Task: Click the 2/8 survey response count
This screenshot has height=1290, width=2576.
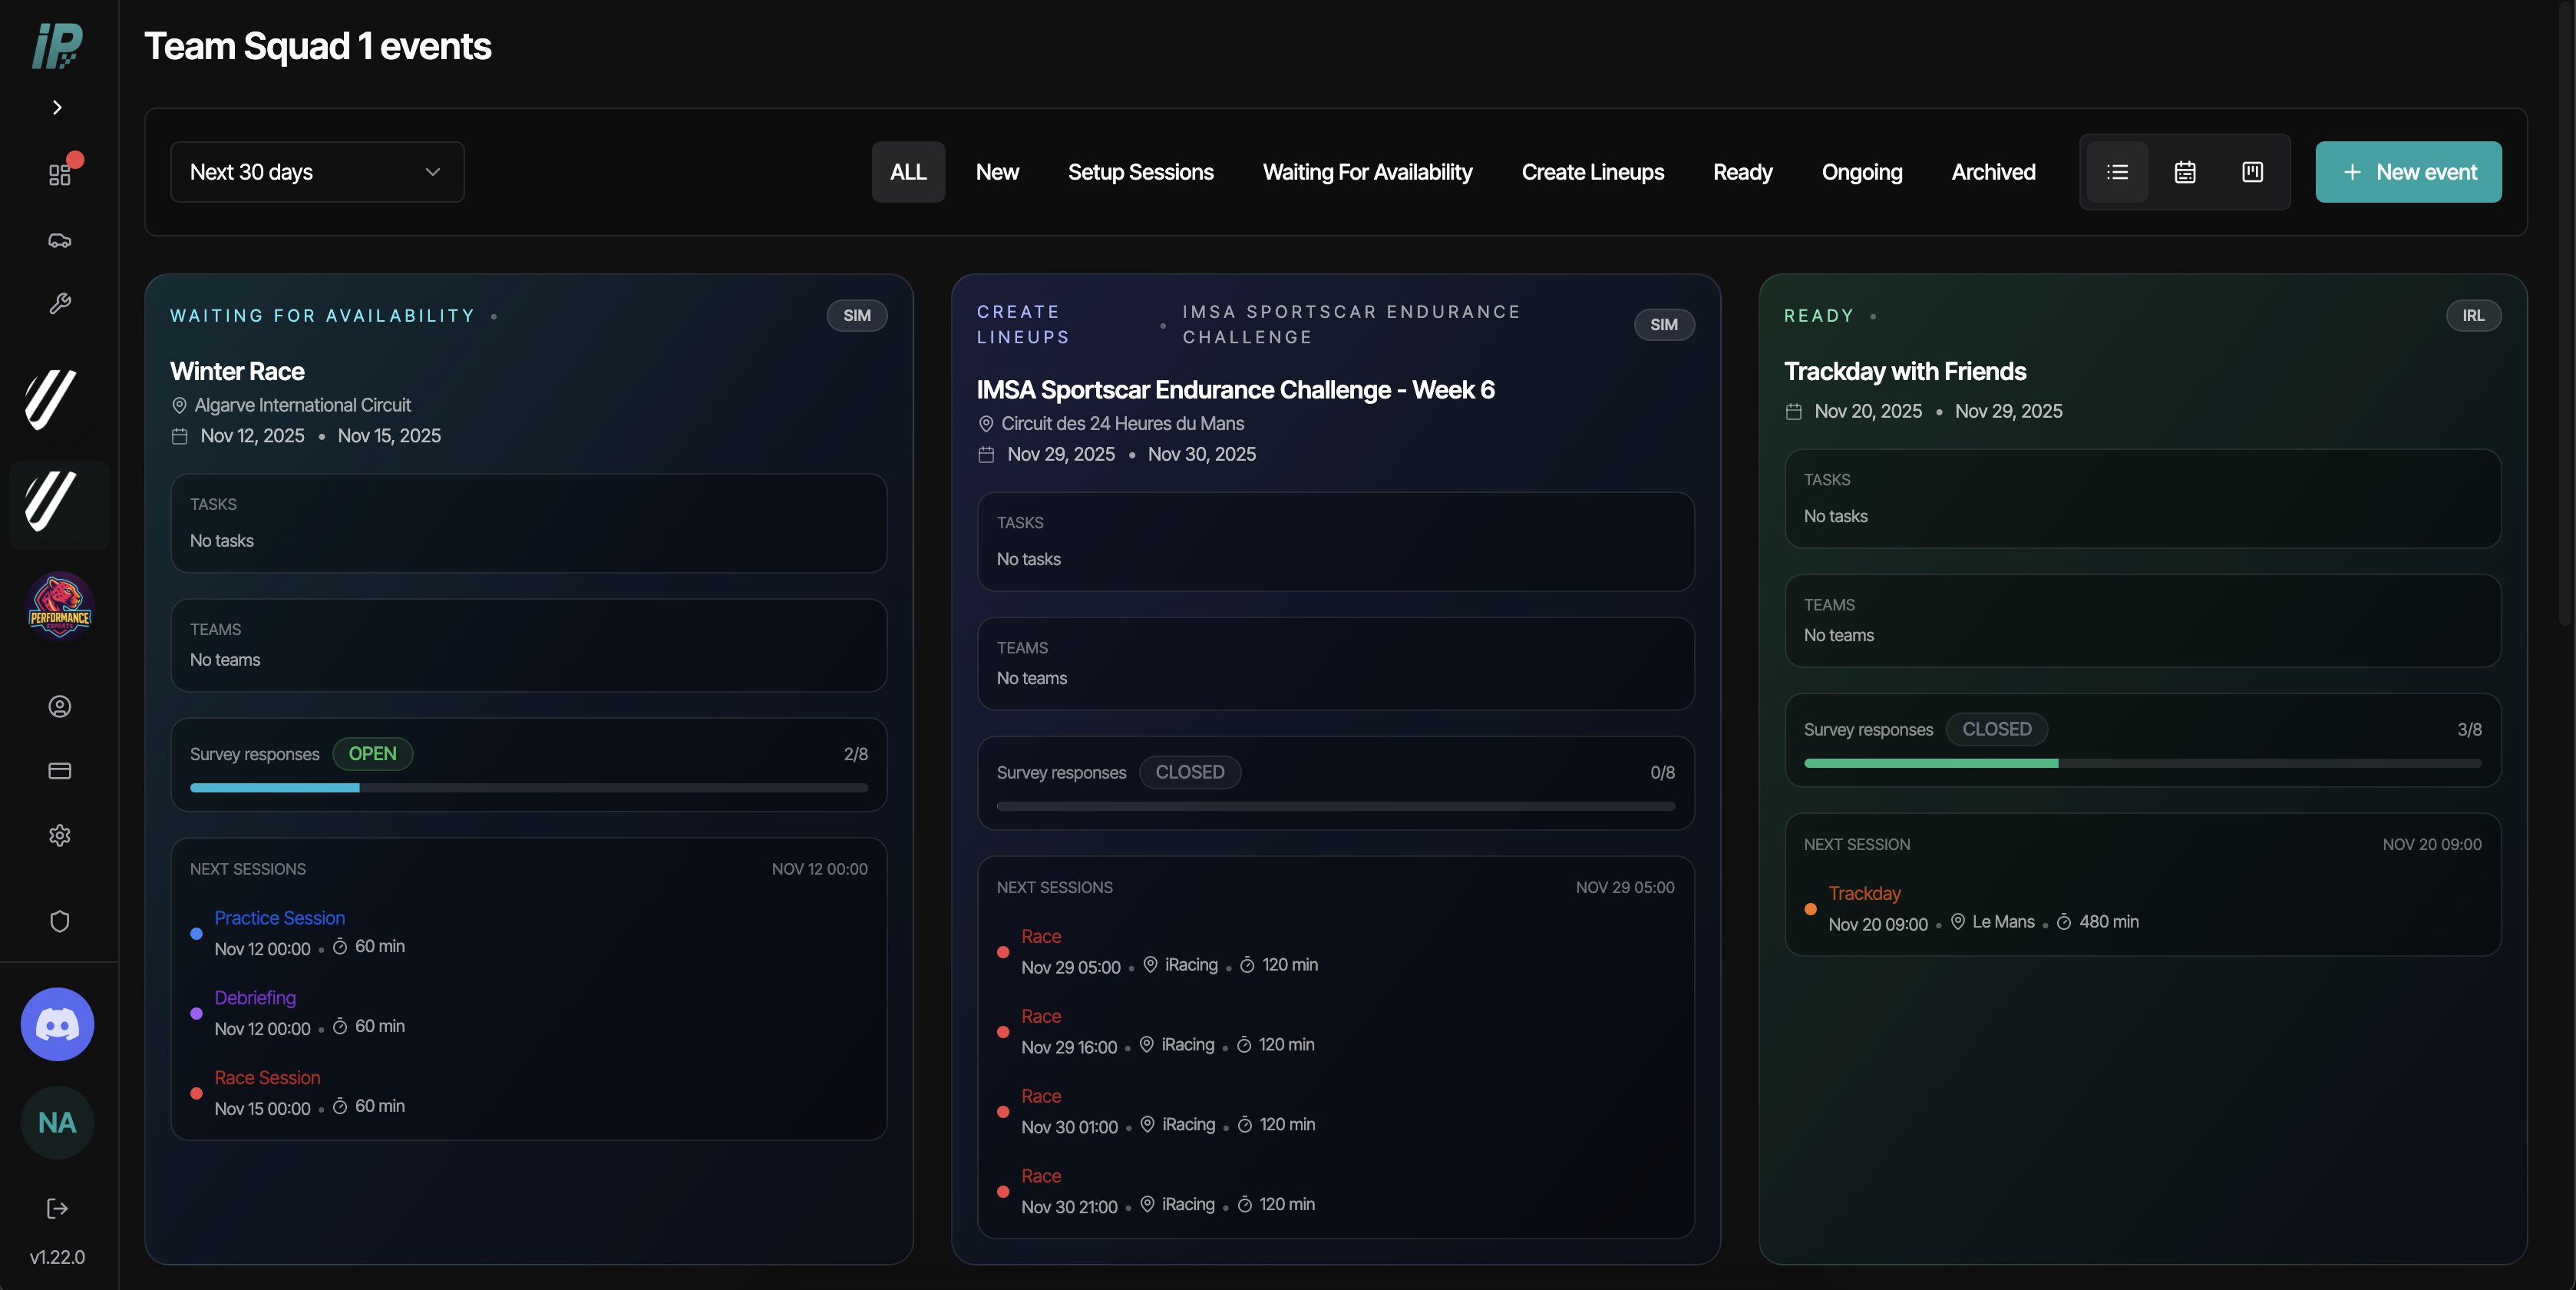Action: point(855,754)
